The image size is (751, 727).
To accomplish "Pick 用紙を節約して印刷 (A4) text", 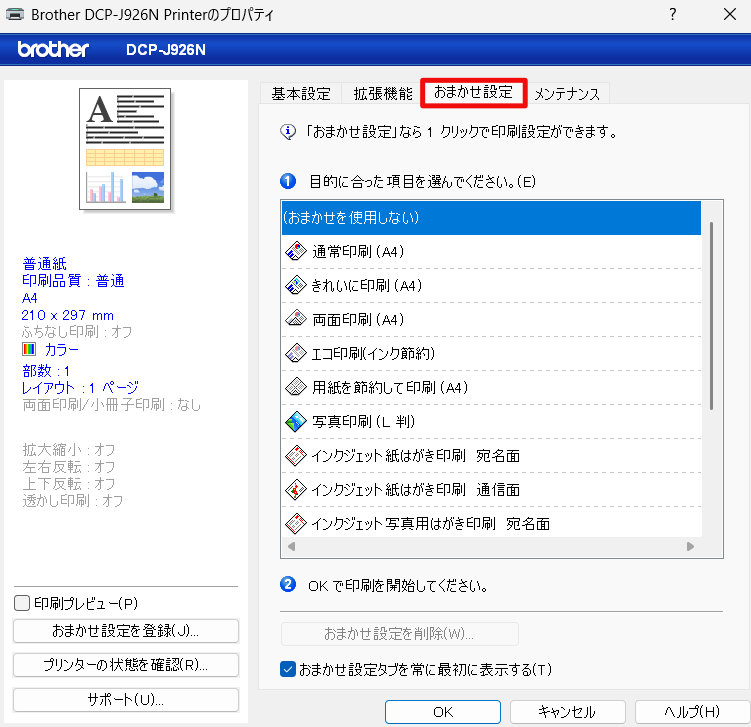I will pos(390,387).
